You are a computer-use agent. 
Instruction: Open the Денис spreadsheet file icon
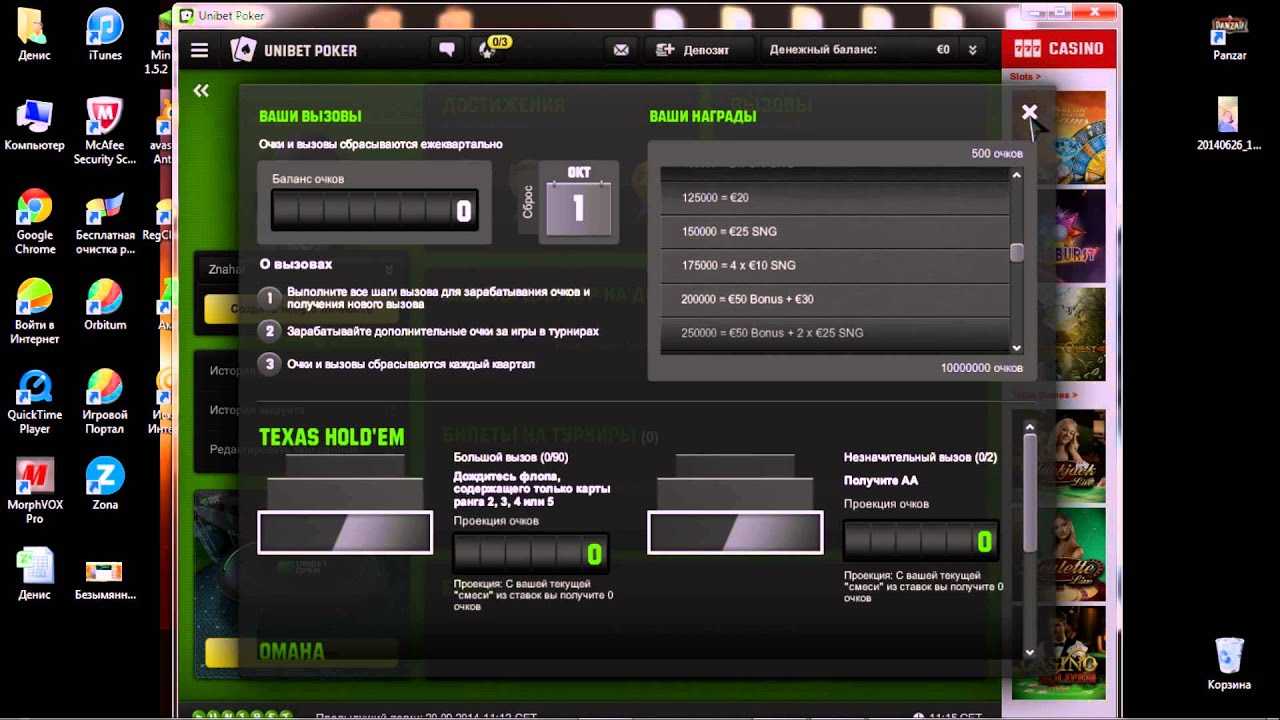coord(34,575)
